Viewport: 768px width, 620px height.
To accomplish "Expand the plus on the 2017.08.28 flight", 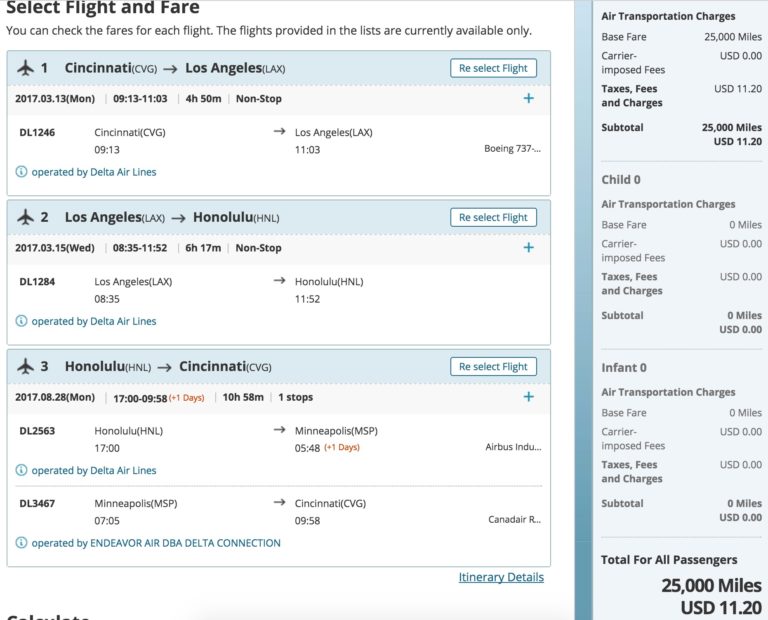I will tap(528, 397).
